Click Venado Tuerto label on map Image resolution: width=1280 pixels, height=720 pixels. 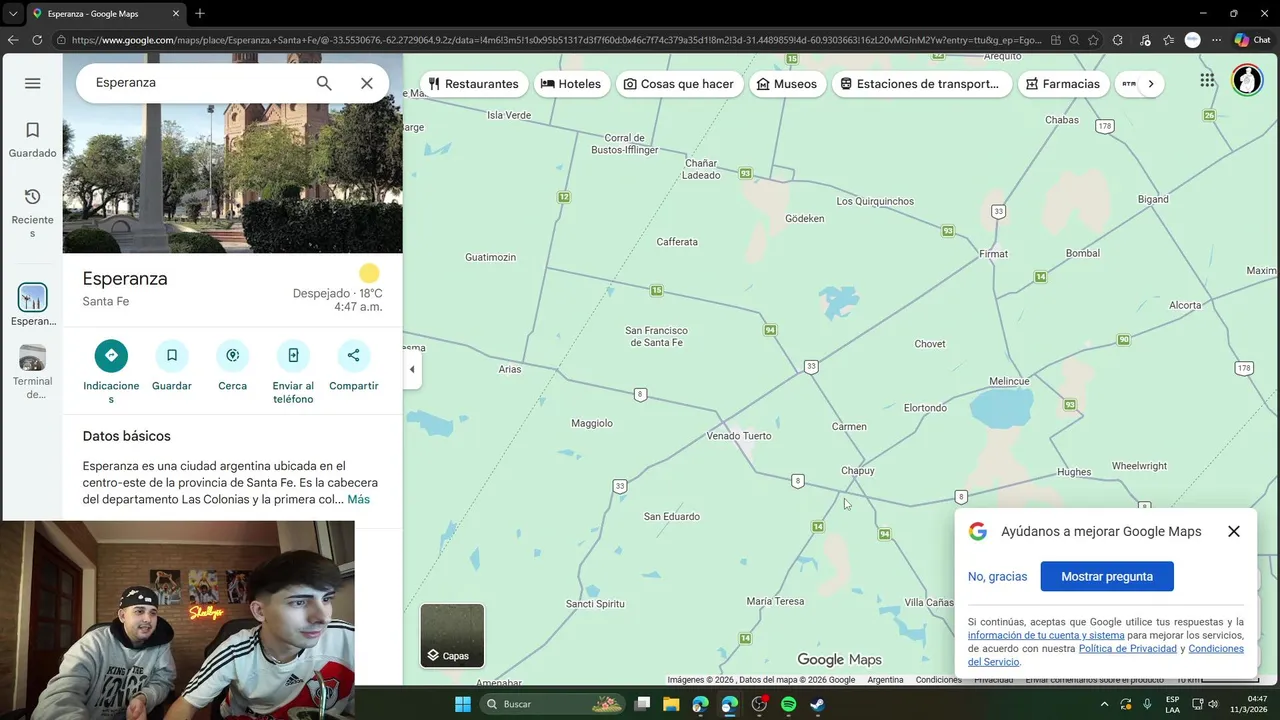(x=739, y=436)
